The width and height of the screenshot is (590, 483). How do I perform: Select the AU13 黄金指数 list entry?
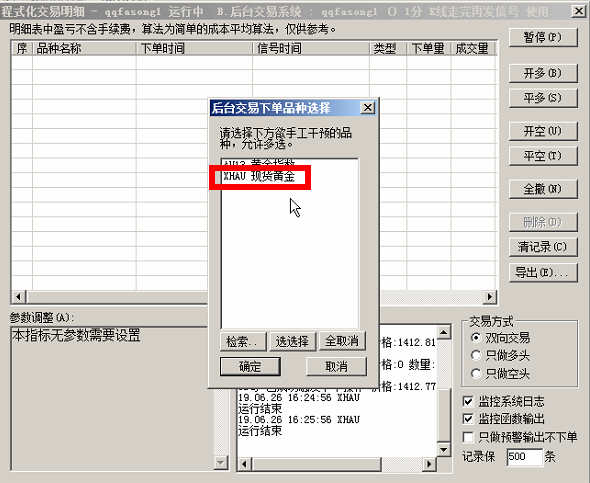(290, 164)
